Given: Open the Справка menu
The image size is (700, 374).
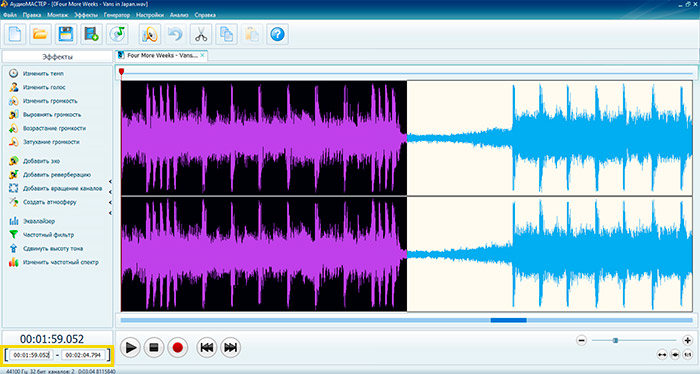Looking at the screenshot, I should click(x=205, y=15).
